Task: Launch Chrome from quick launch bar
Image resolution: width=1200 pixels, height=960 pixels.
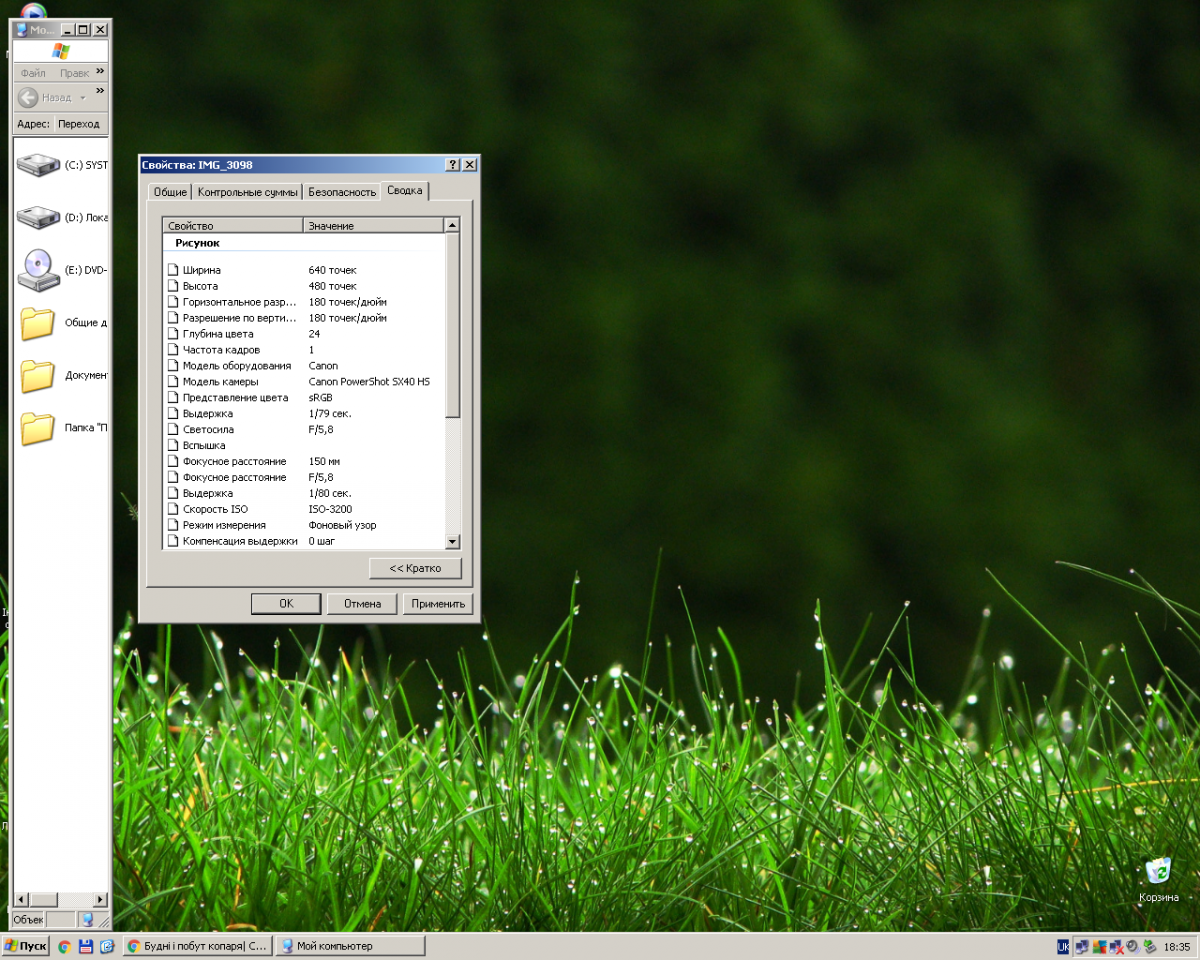Action: point(64,946)
